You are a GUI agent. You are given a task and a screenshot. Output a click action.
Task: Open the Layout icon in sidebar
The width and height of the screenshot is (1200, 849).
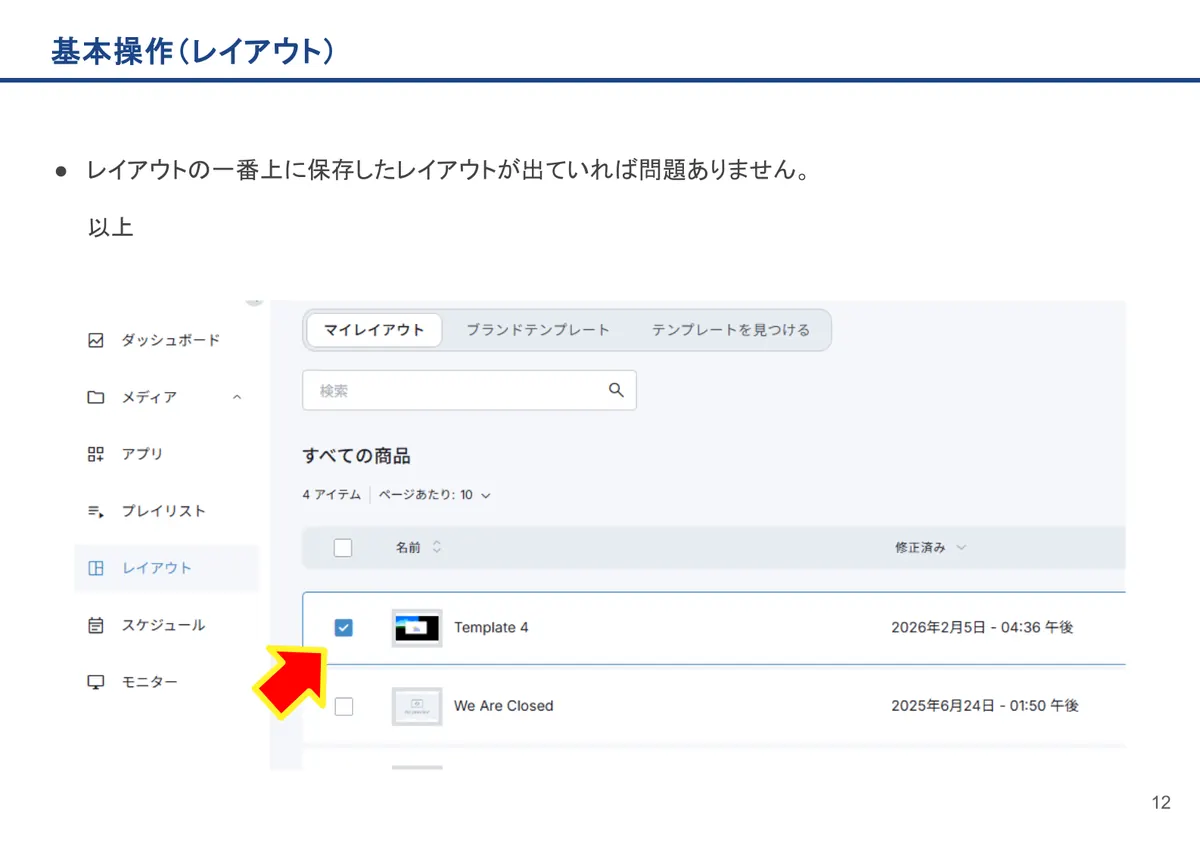tap(96, 568)
